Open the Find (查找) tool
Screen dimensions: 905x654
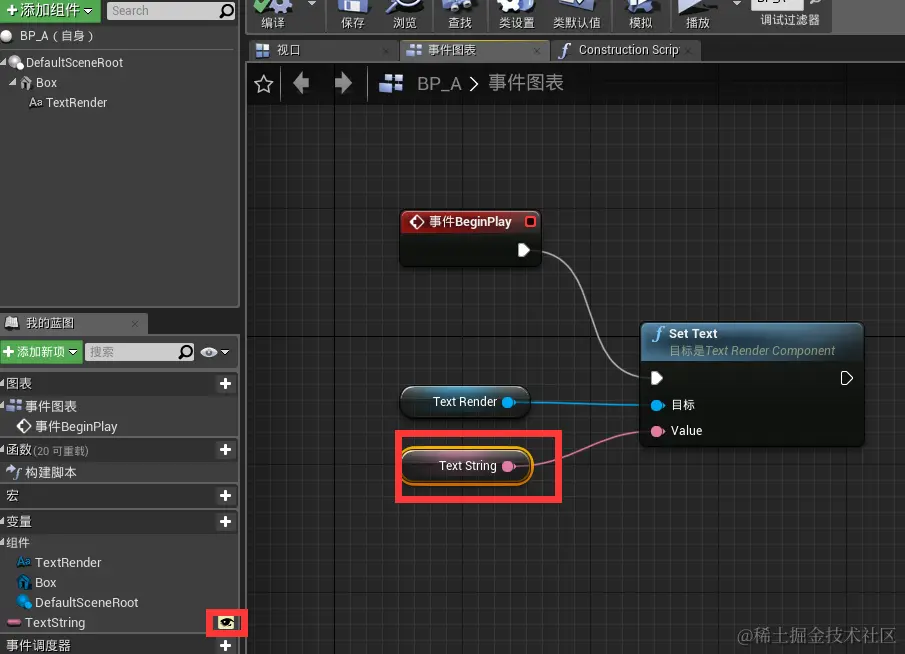tap(459, 14)
